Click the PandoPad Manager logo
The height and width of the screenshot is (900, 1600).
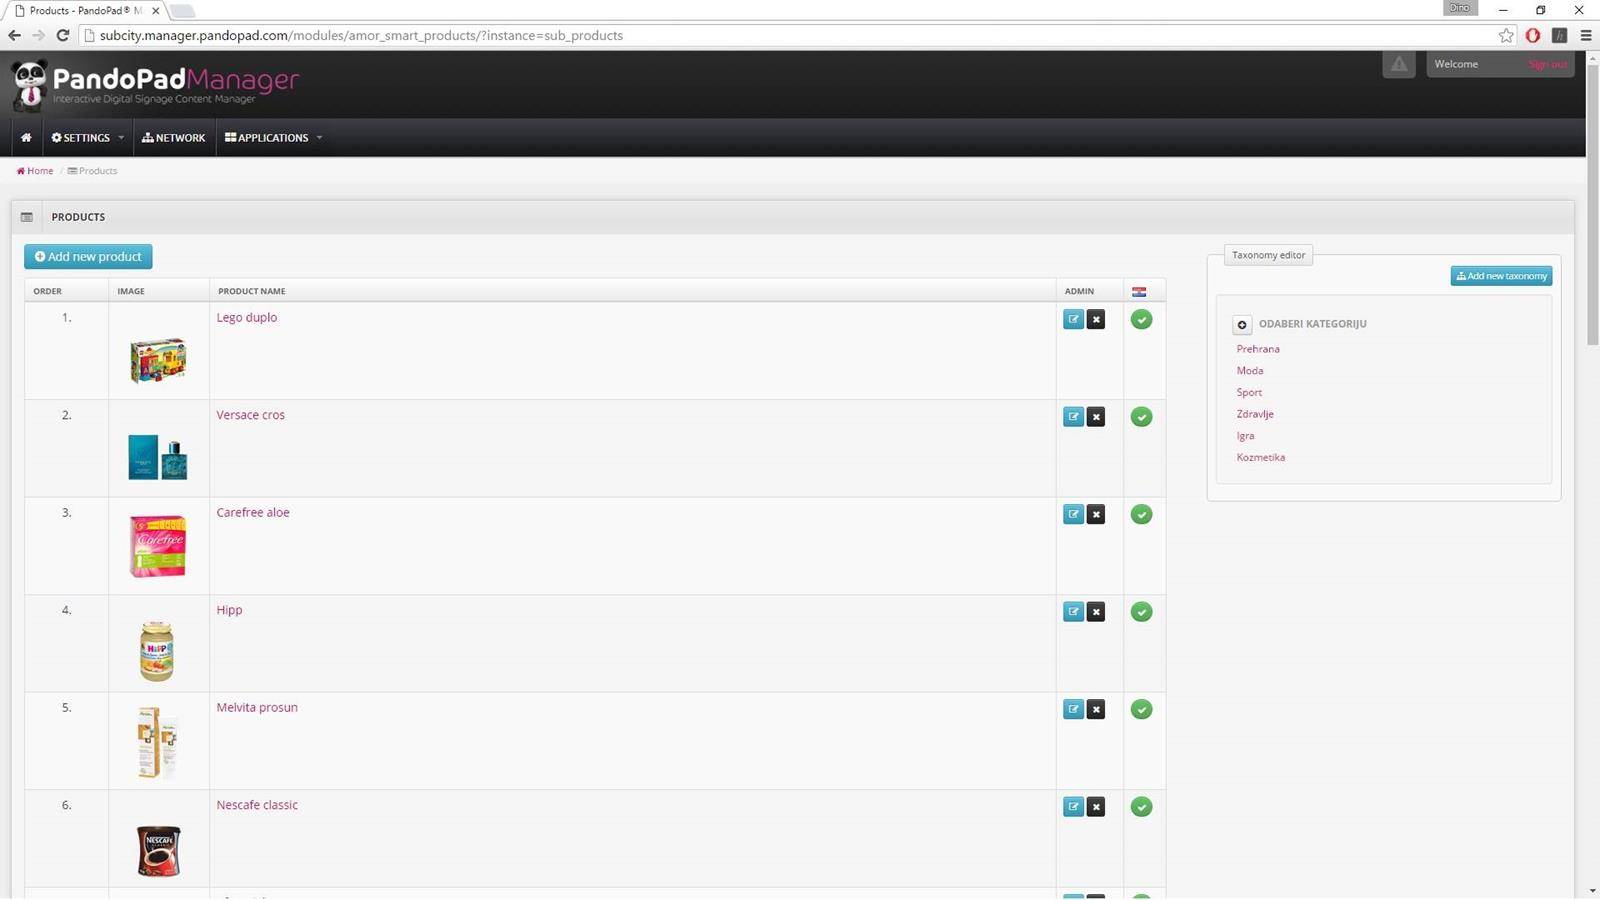(156, 85)
